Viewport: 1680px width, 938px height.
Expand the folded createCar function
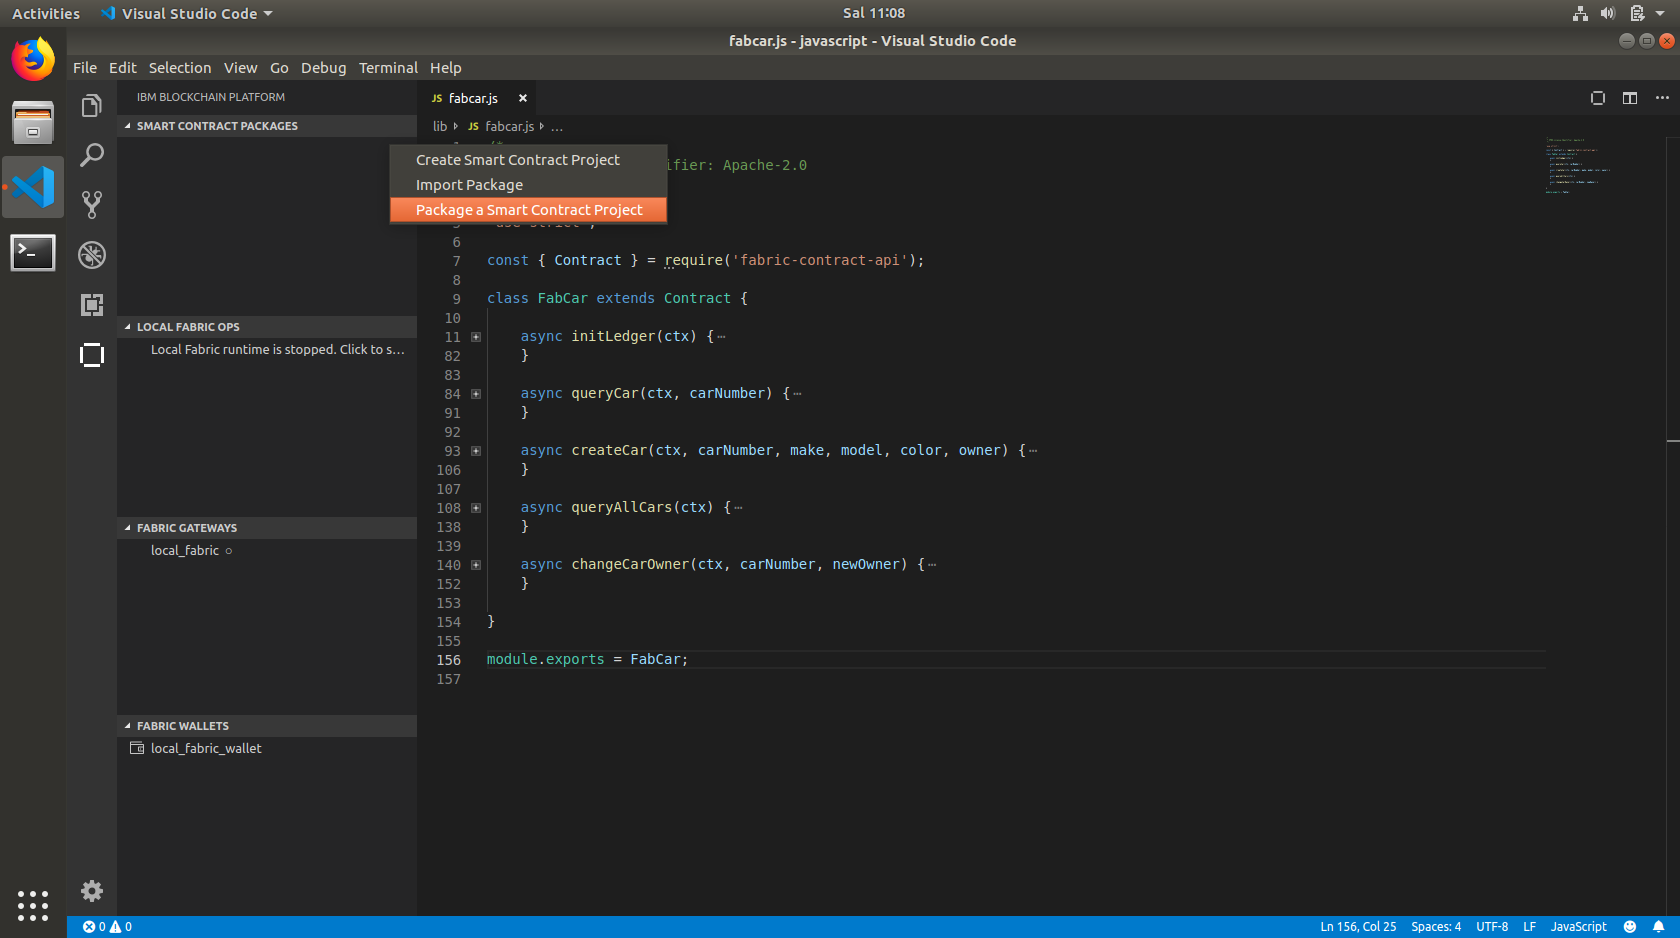pyautogui.click(x=476, y=451)
